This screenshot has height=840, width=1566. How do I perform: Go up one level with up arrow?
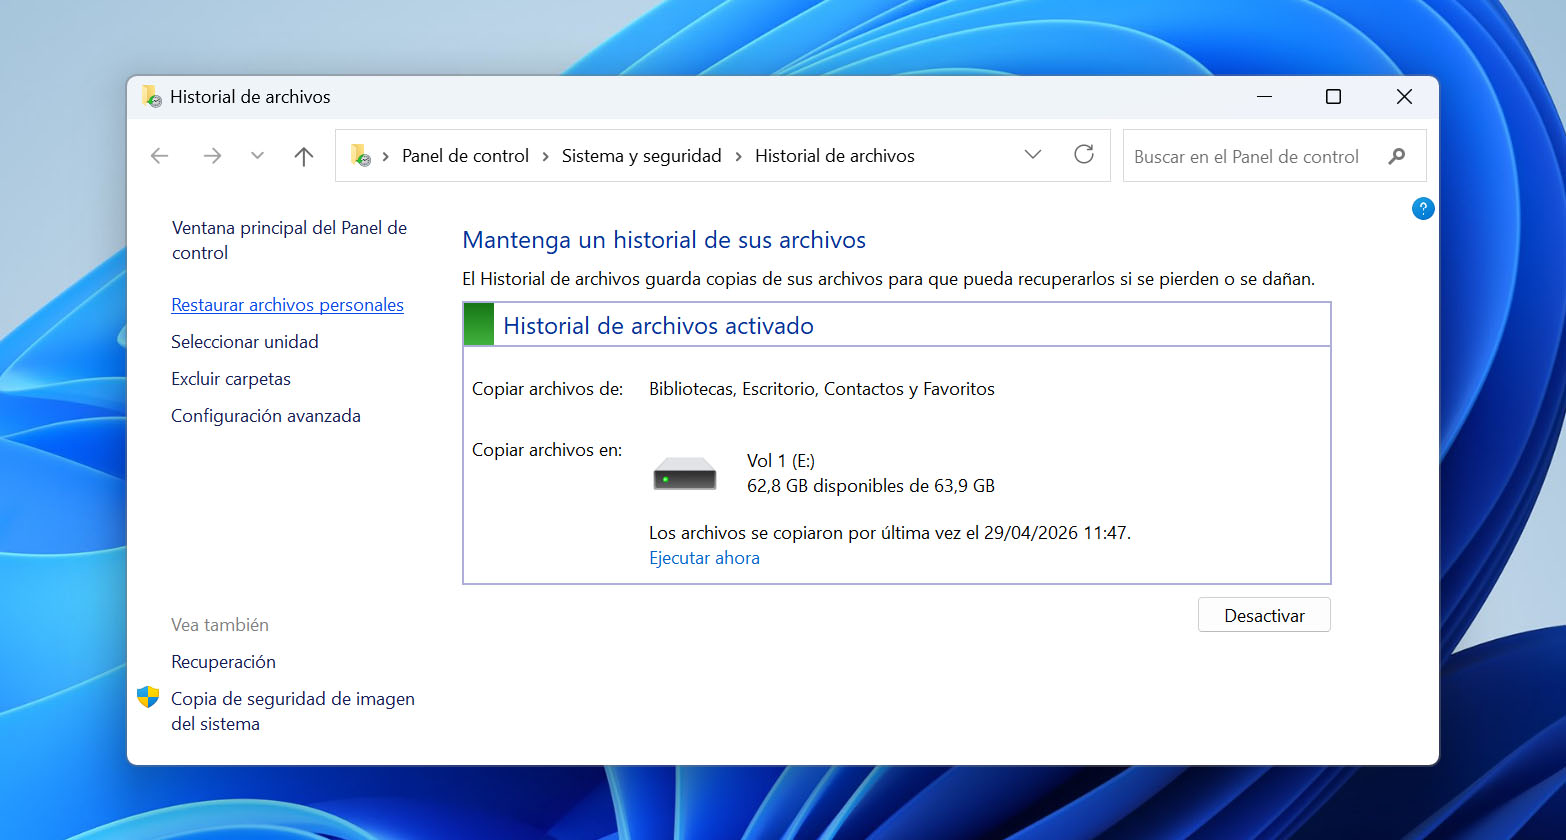304,156
